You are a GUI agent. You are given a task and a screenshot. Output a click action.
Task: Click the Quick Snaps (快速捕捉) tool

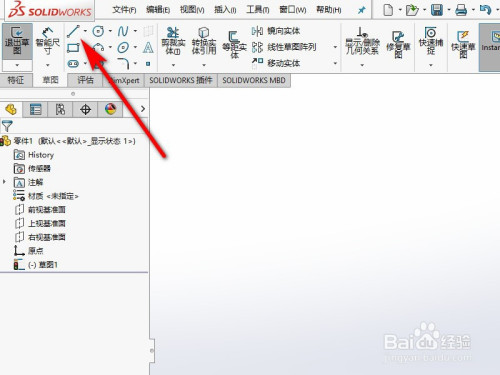[431, 41]
